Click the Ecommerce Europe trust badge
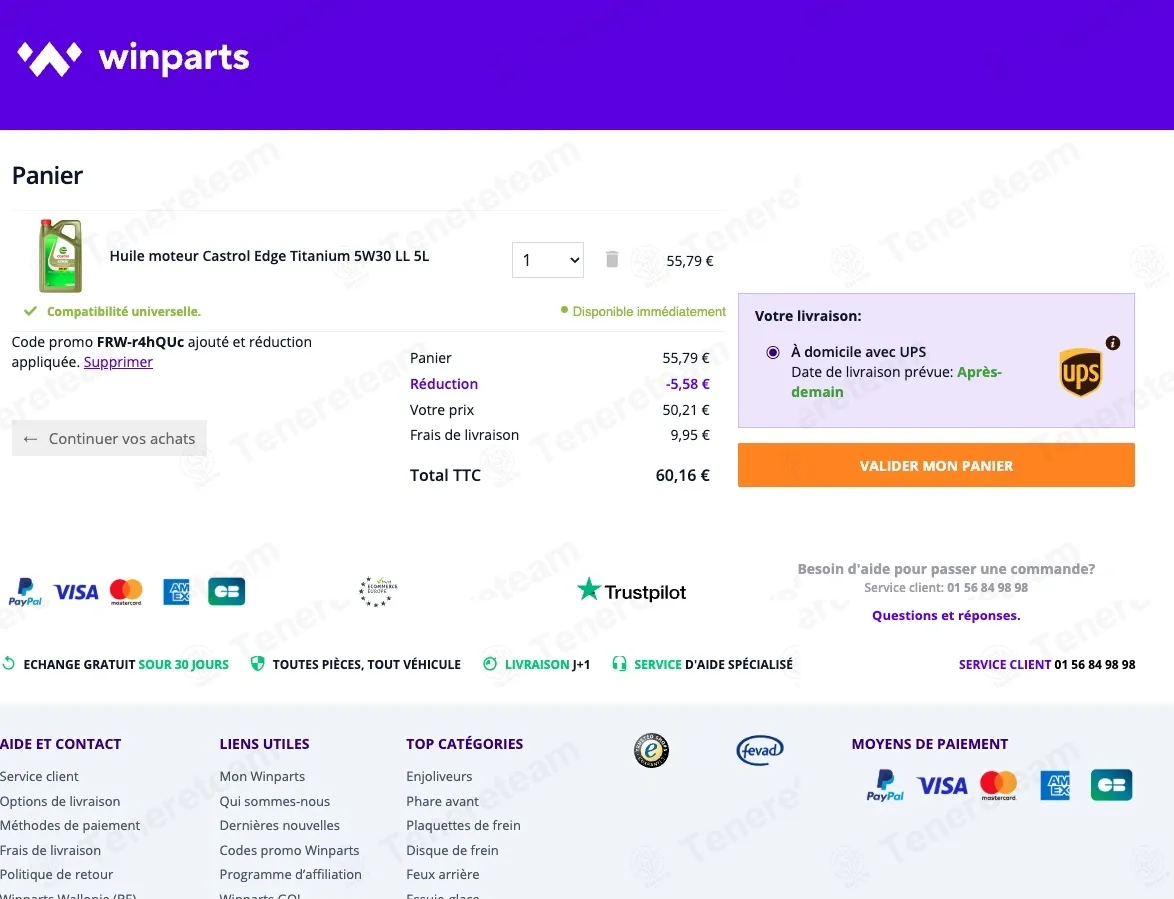Screen dimensions: 1174x899 tap(378, 591)
